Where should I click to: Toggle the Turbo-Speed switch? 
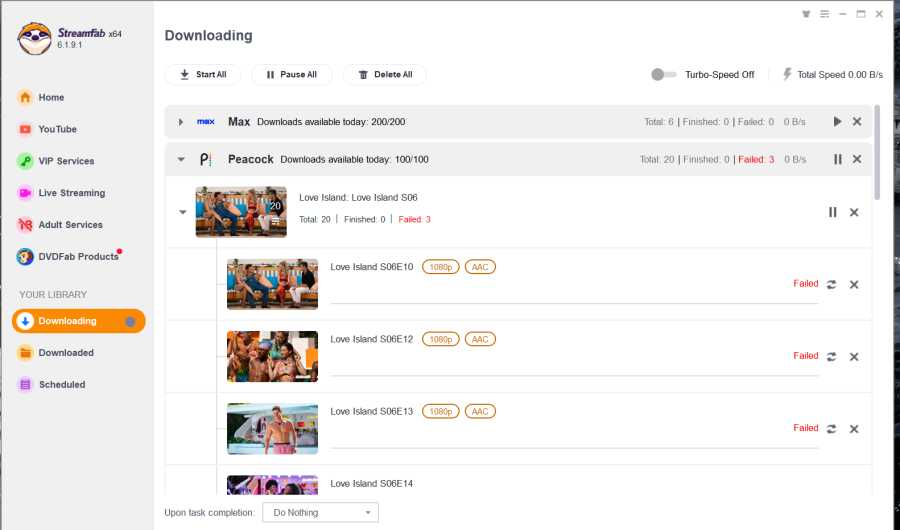point(664,75)
